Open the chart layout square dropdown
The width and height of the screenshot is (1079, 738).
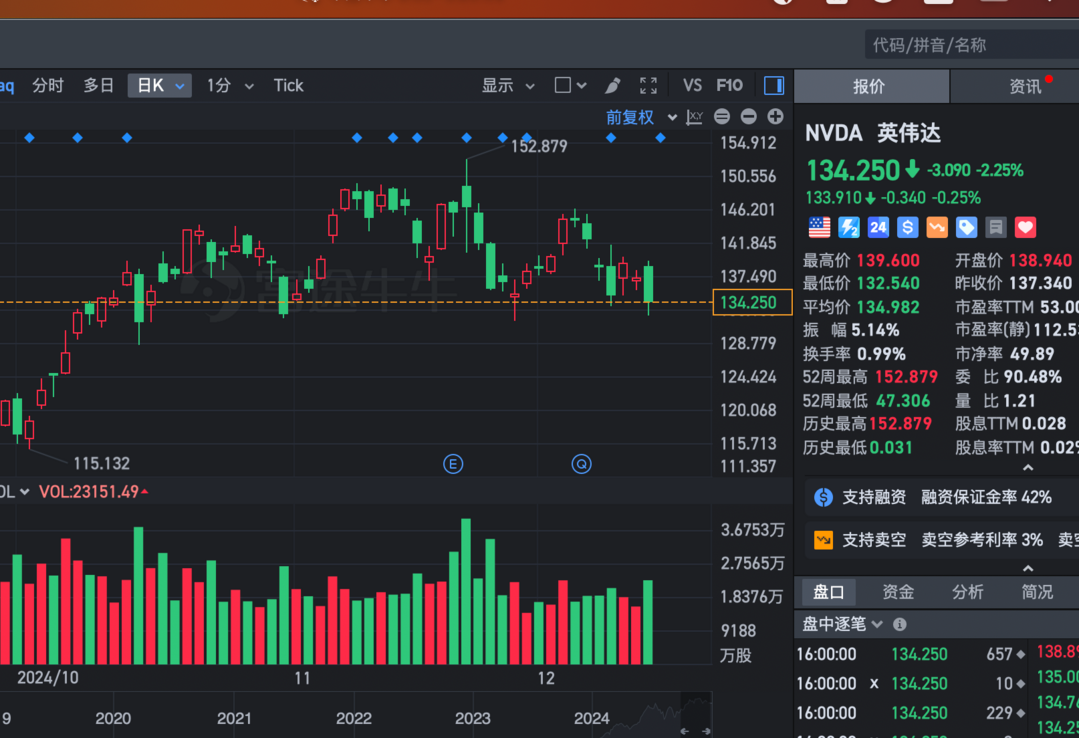click(x=570, y=85)
